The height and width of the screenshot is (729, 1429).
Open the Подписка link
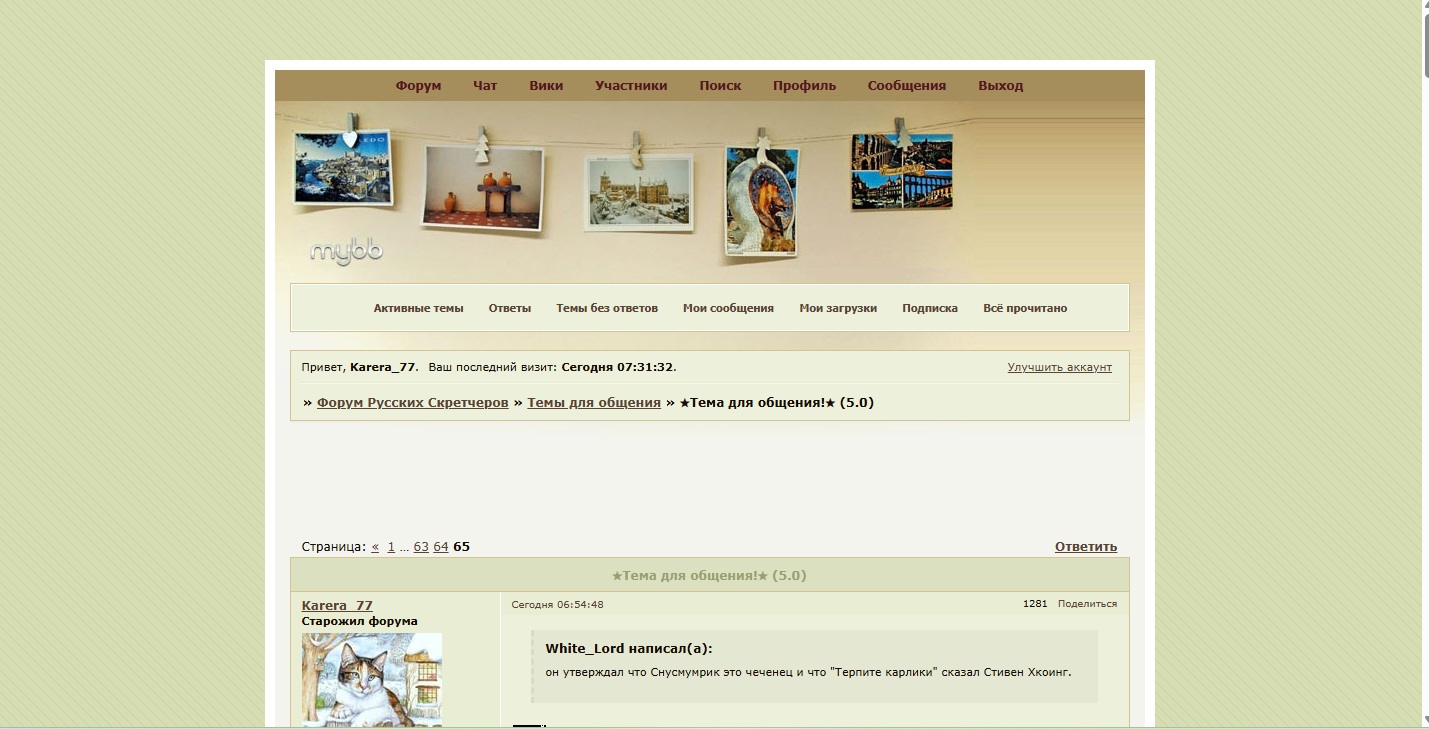pyautogui.click(x=930, y=308)
